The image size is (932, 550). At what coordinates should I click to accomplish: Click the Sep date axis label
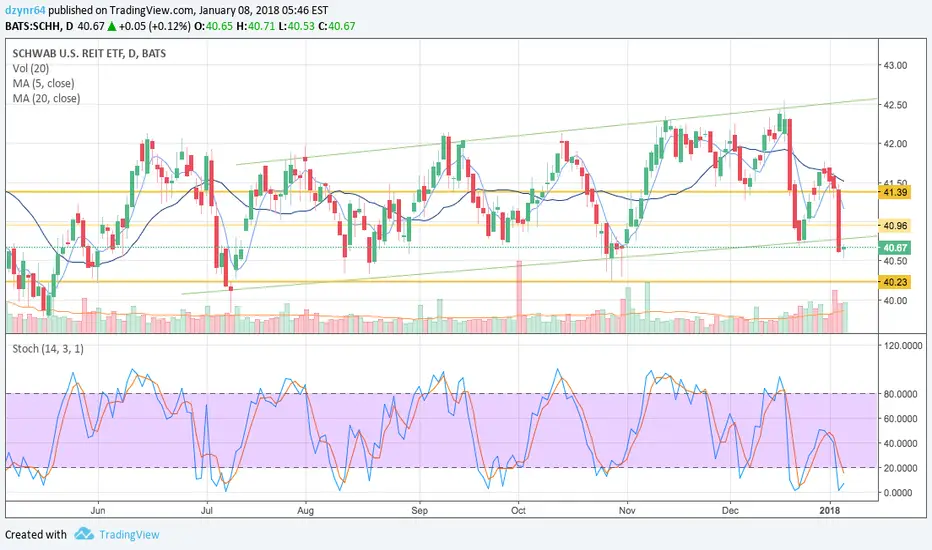[420, 511]
